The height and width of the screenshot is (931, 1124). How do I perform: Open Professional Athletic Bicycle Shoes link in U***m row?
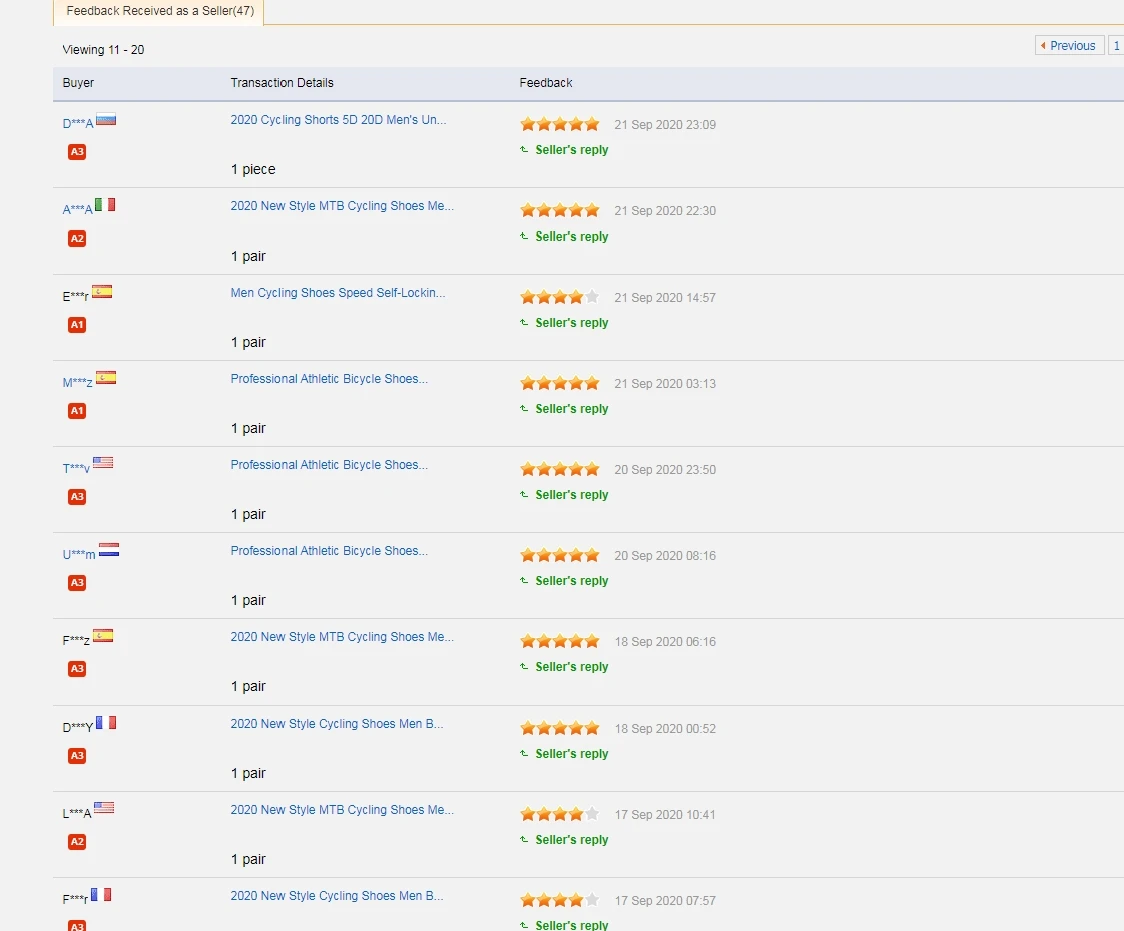point(329,550)
